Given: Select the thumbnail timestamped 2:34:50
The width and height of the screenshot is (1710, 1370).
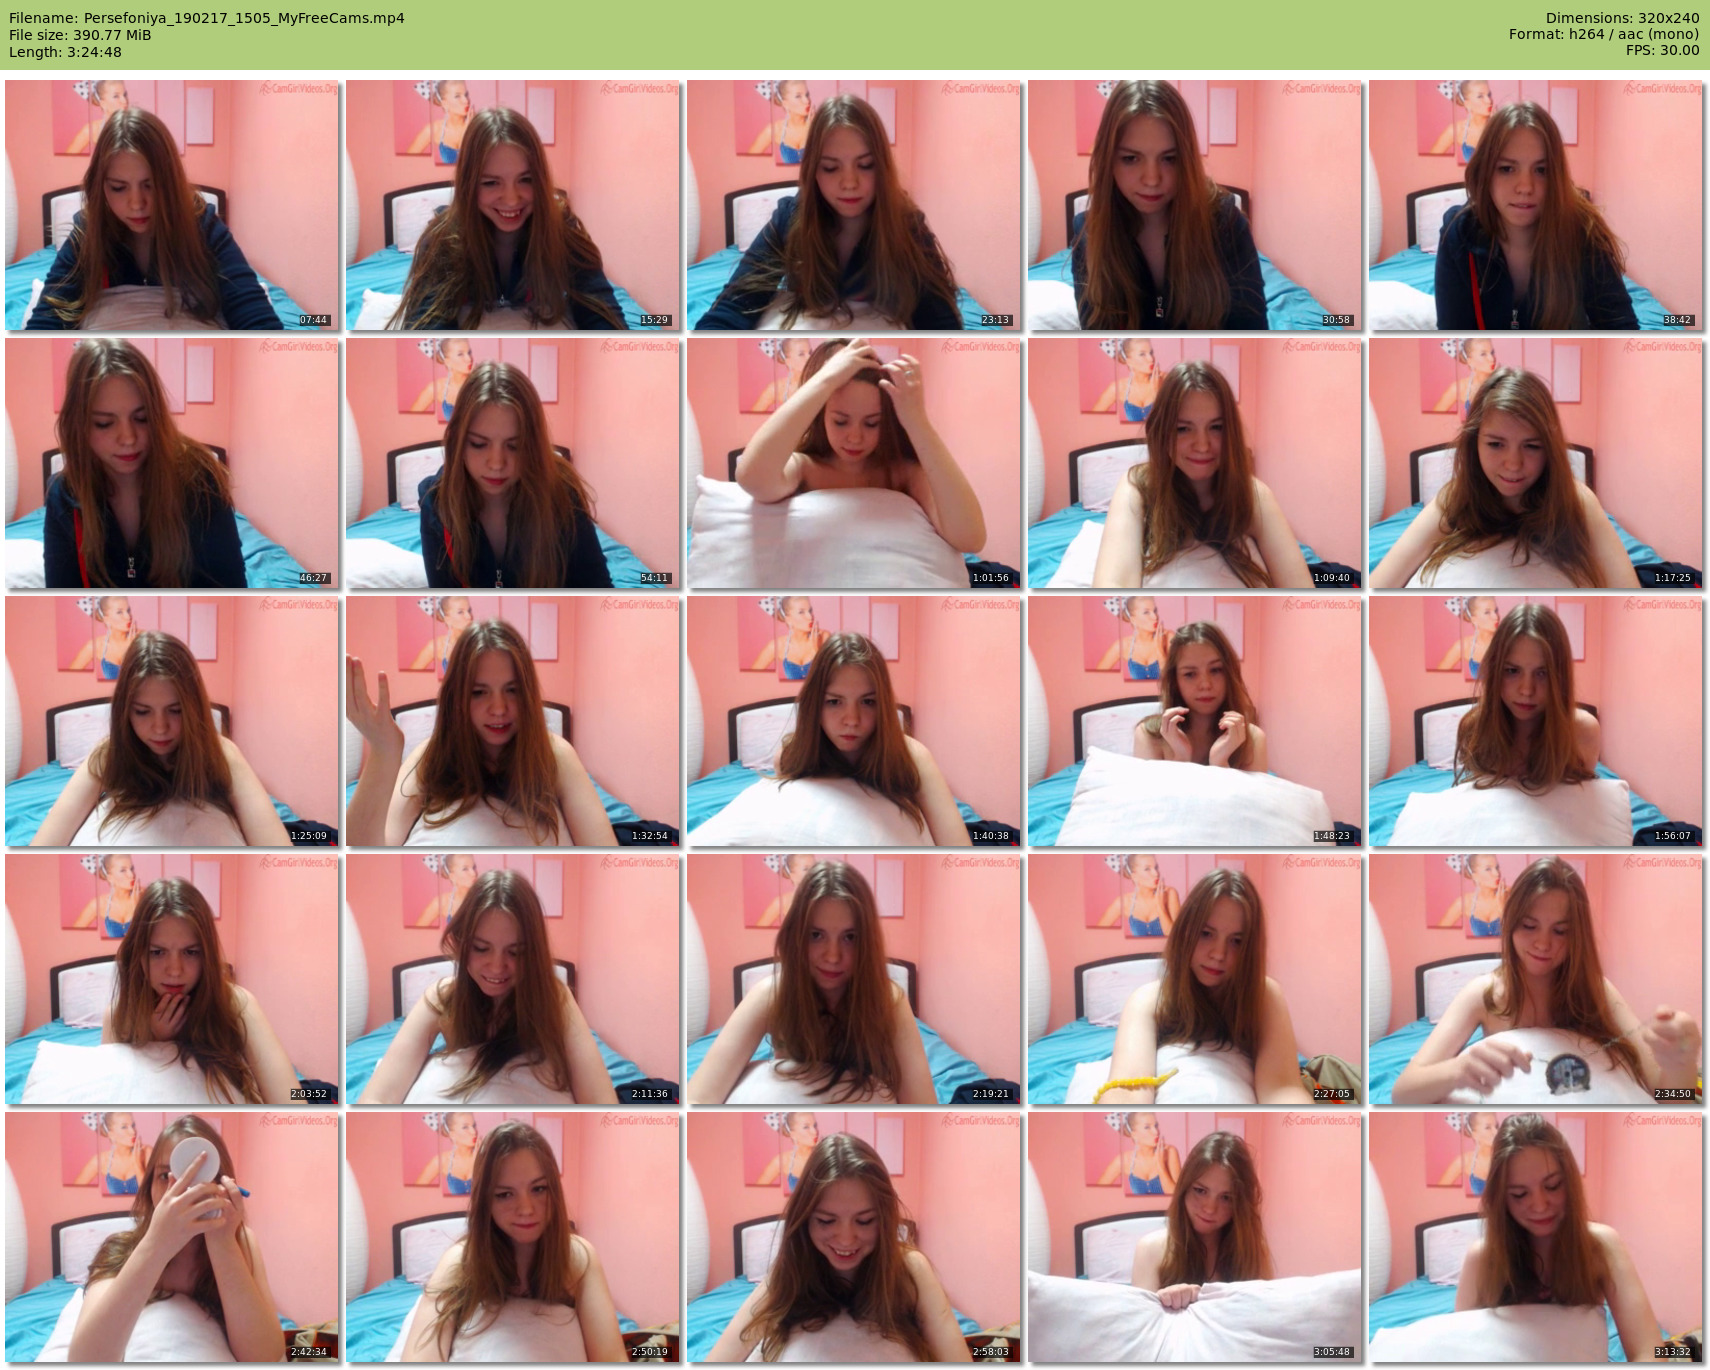Looking at the screenshot, I should tap(1536, 979).
